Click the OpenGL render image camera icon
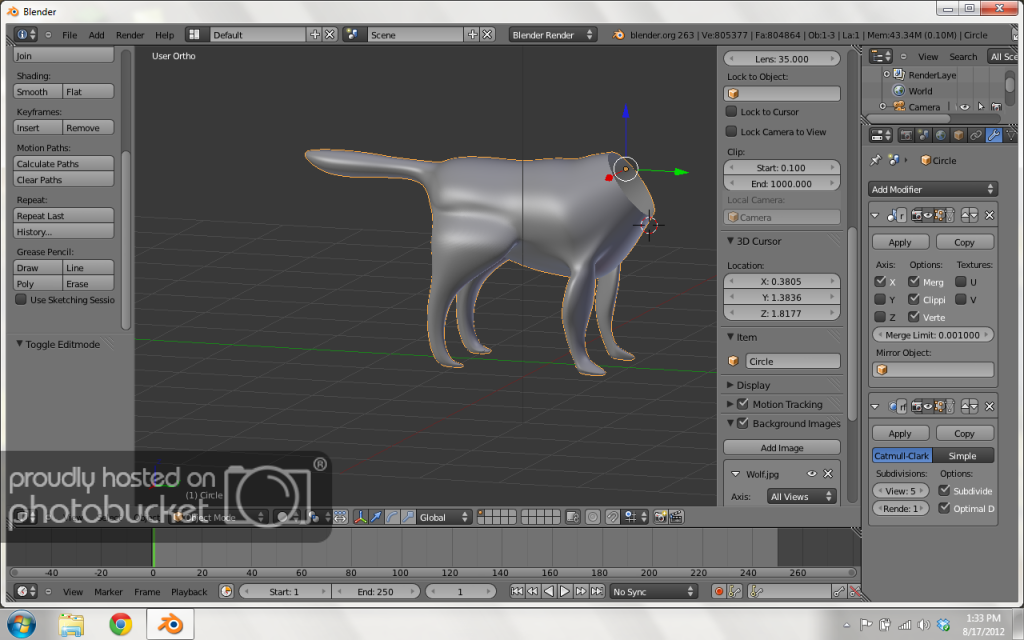Viewport: 1024px width, 640px height. (x=660, y=517)
